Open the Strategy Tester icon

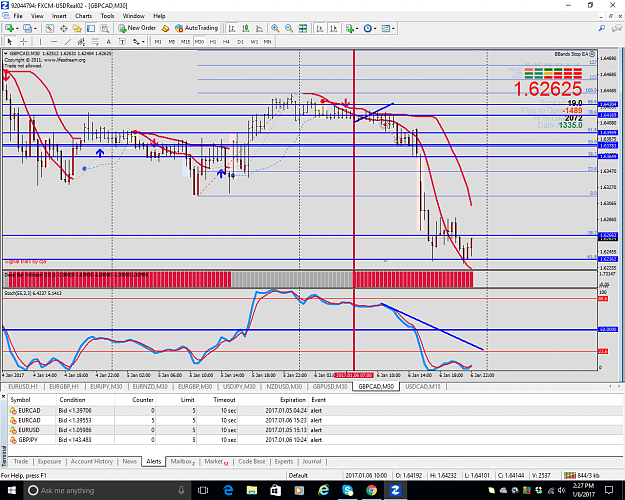(x=104, y=28)
